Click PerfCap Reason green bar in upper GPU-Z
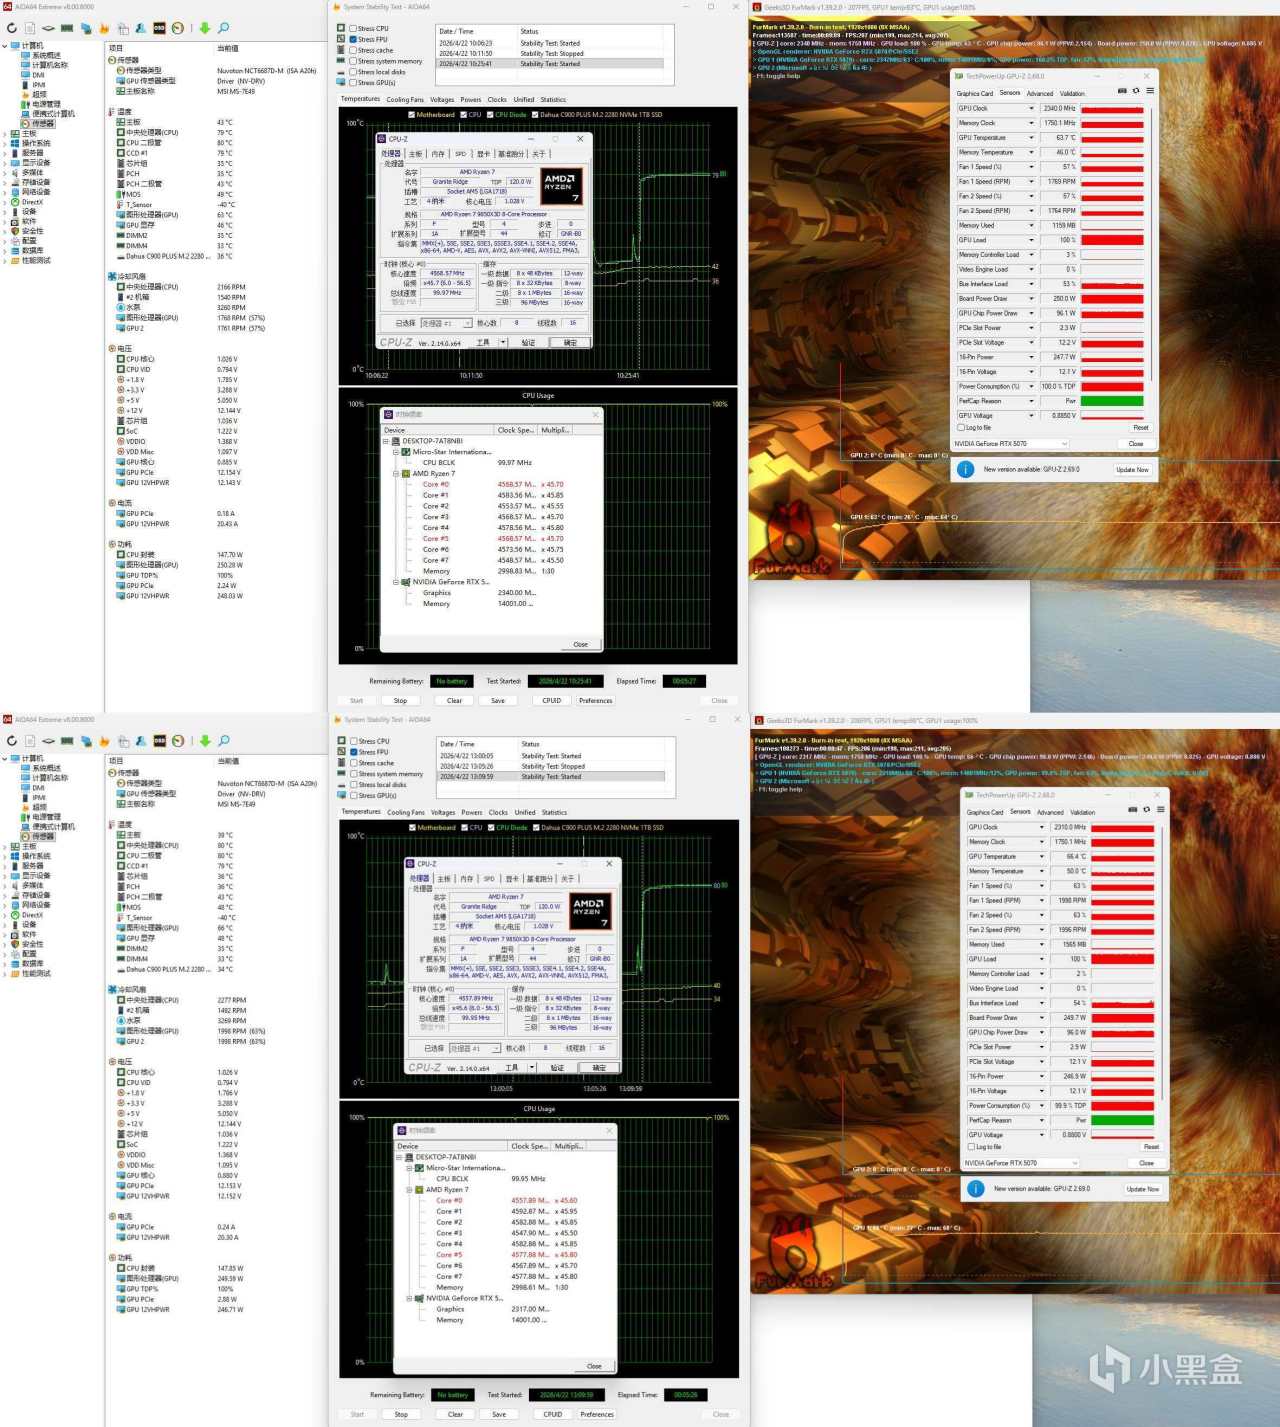 point(1112,401)
